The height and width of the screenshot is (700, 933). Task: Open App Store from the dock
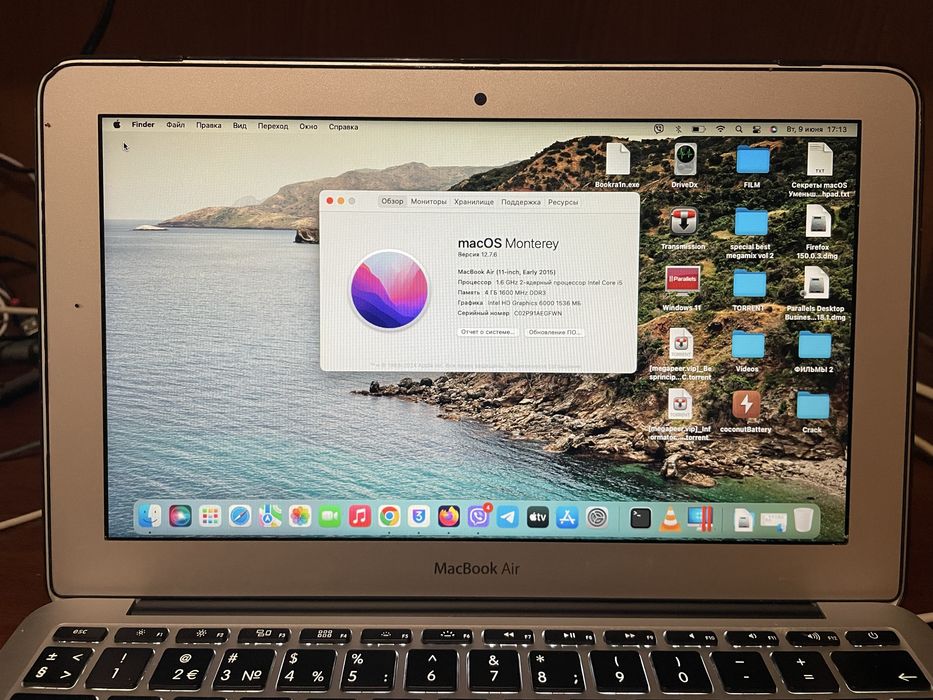[x=567, y=518]
